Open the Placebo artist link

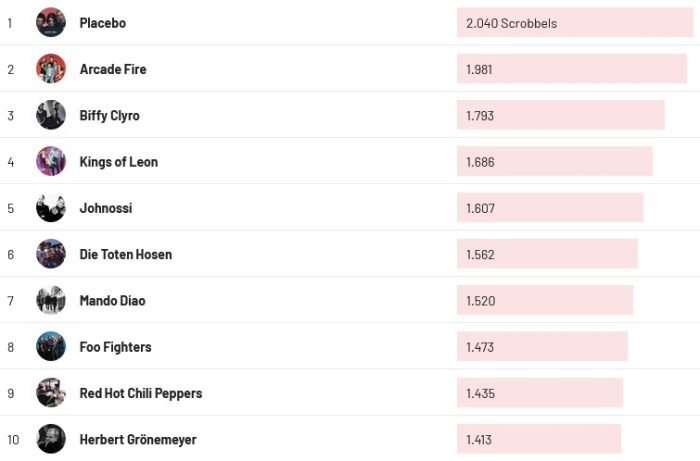coord(103,23)
